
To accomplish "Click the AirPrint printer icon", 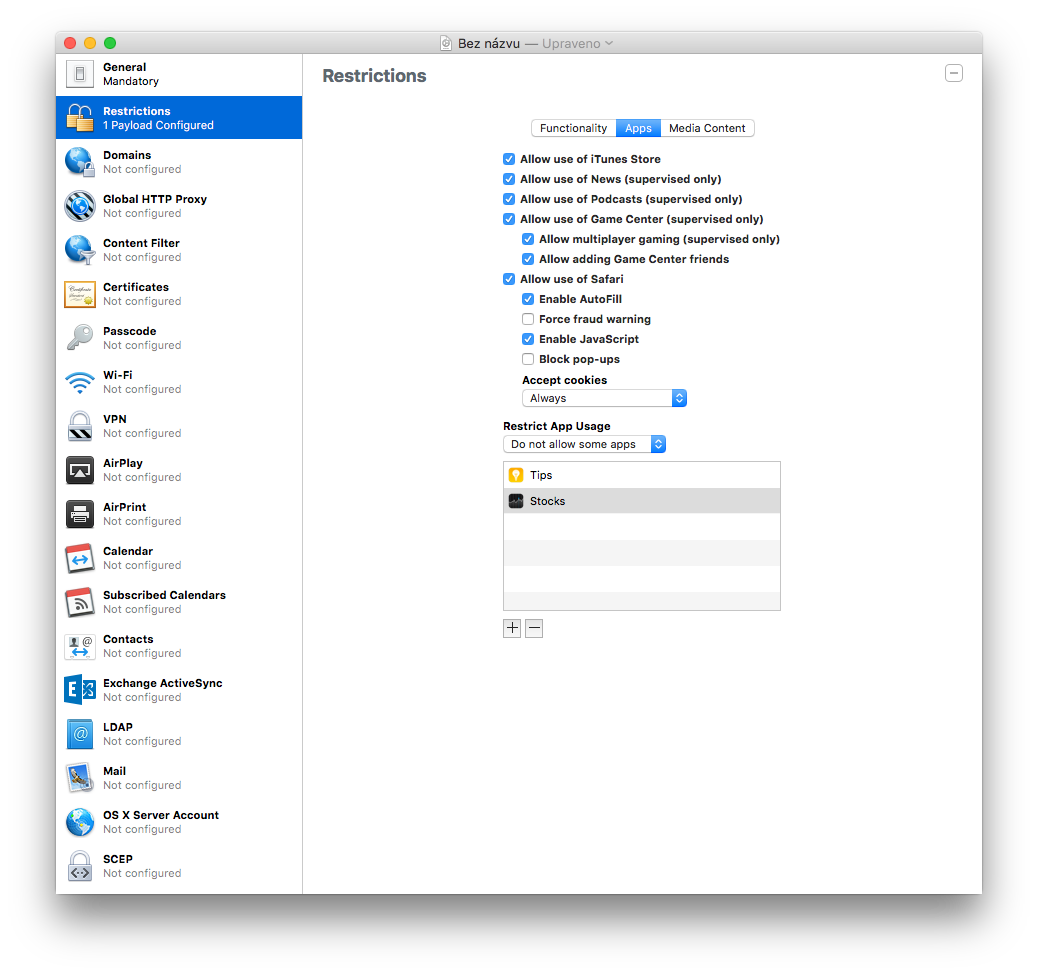I will coord(79,514).
